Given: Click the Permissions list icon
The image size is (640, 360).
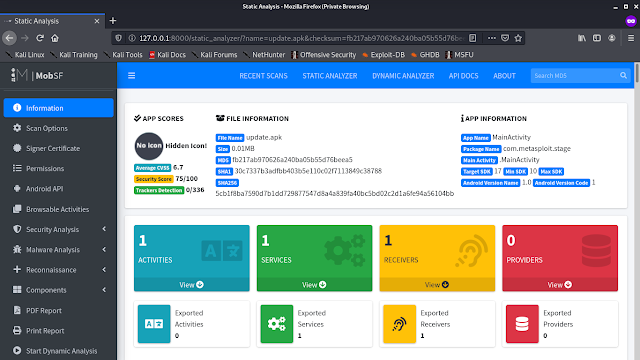Looking at the screenshot, I should point(17,168).
